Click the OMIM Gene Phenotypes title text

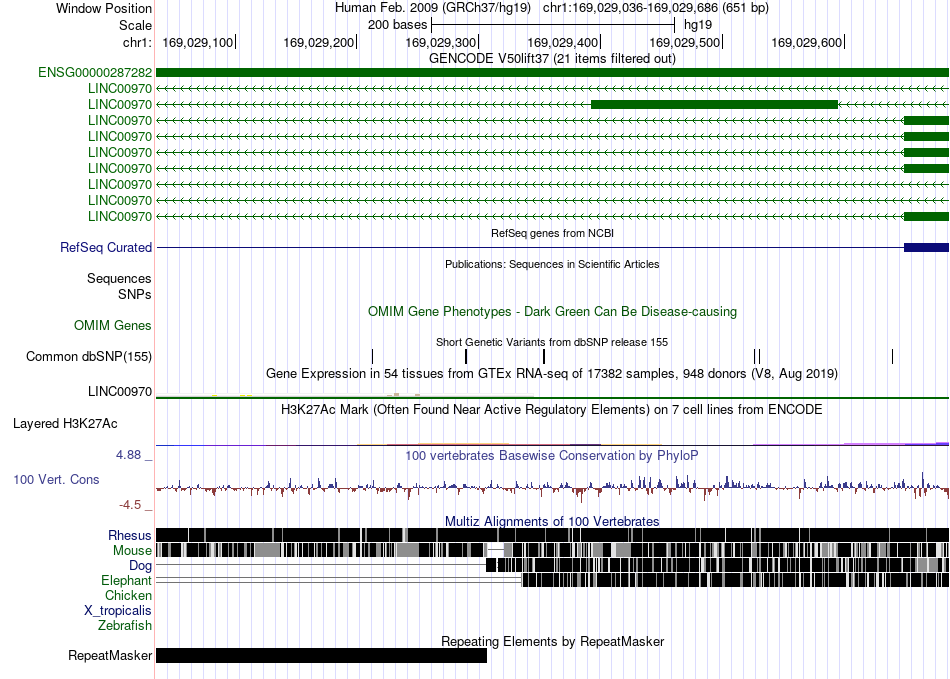point(552,312)
